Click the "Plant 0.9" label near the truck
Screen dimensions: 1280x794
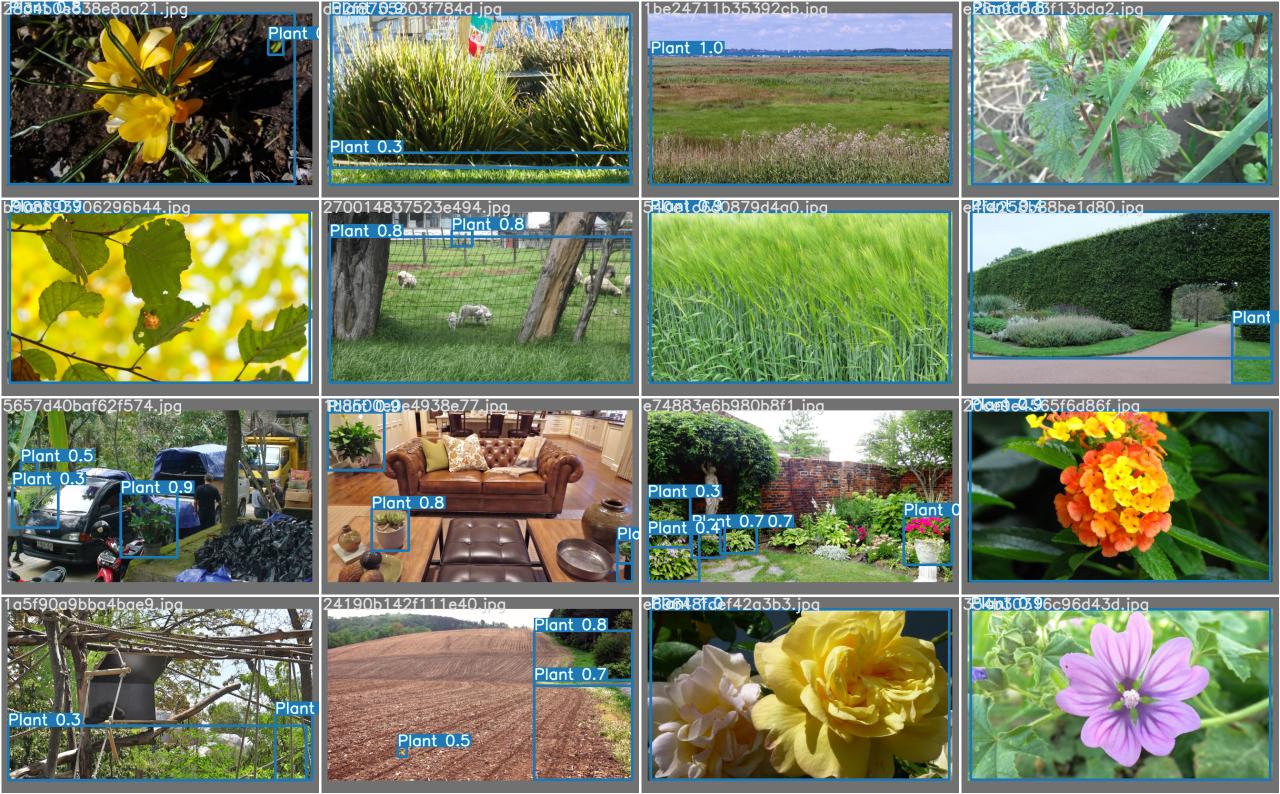point(157,488)
